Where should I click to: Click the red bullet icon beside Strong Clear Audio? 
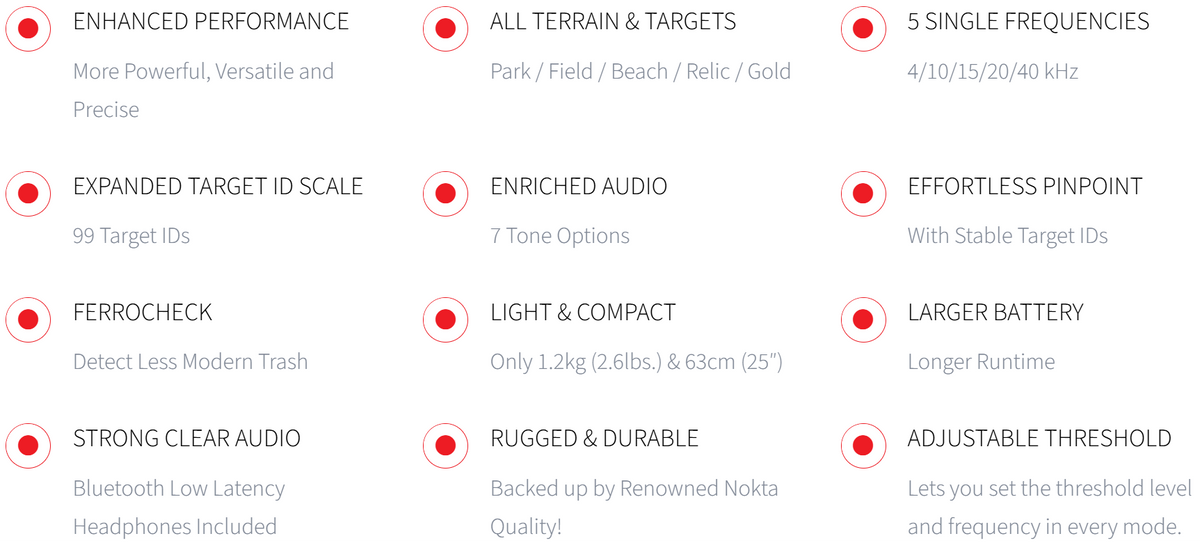28,446
